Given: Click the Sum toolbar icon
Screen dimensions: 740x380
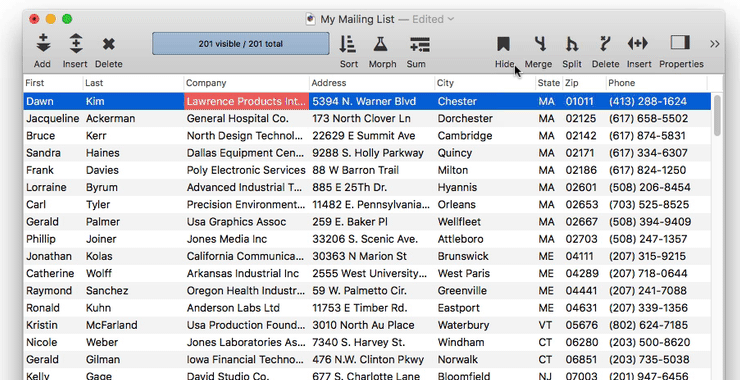Looking at the screenshot, I should tap(420, 44).
